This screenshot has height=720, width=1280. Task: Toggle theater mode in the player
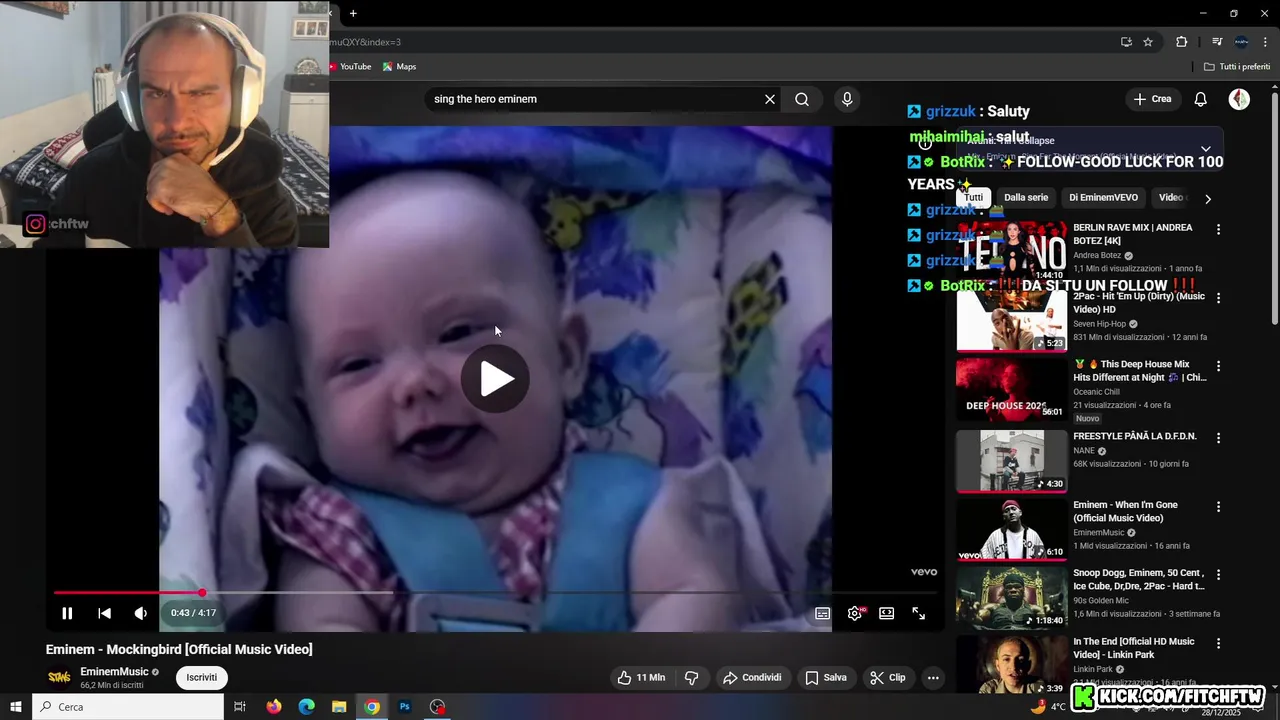pyautogui.click(x=887, y=613)
